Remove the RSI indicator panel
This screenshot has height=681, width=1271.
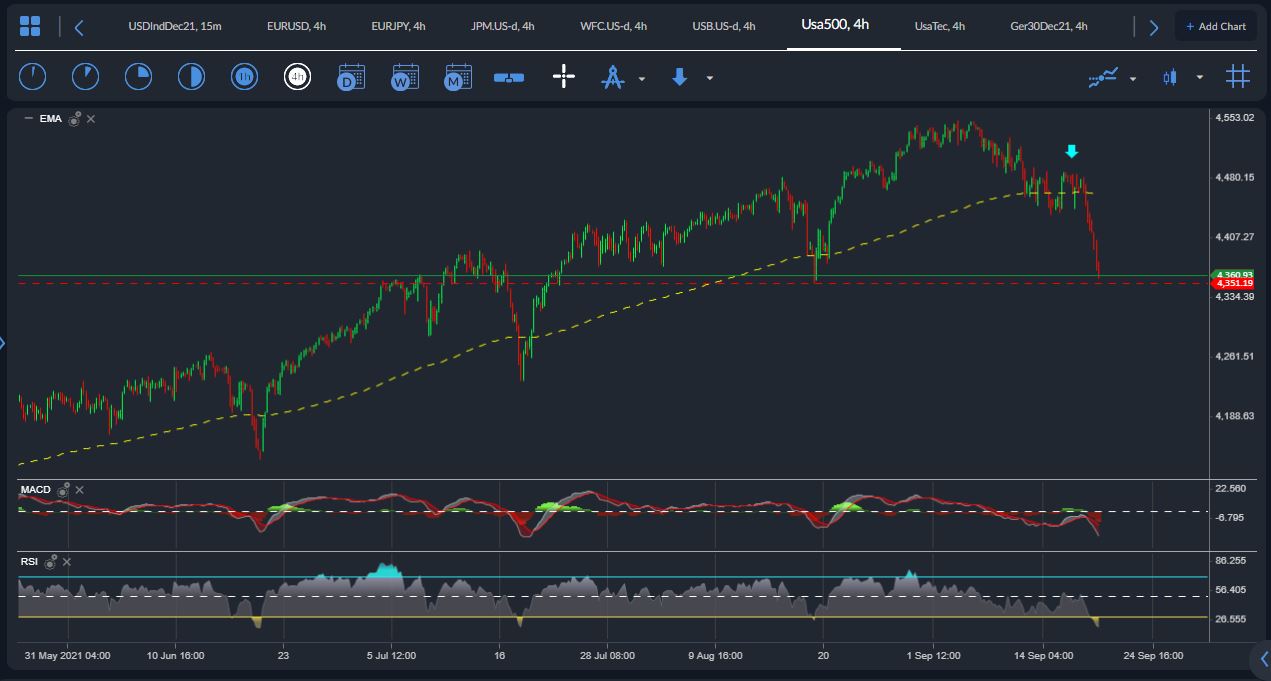pos(66,562)
